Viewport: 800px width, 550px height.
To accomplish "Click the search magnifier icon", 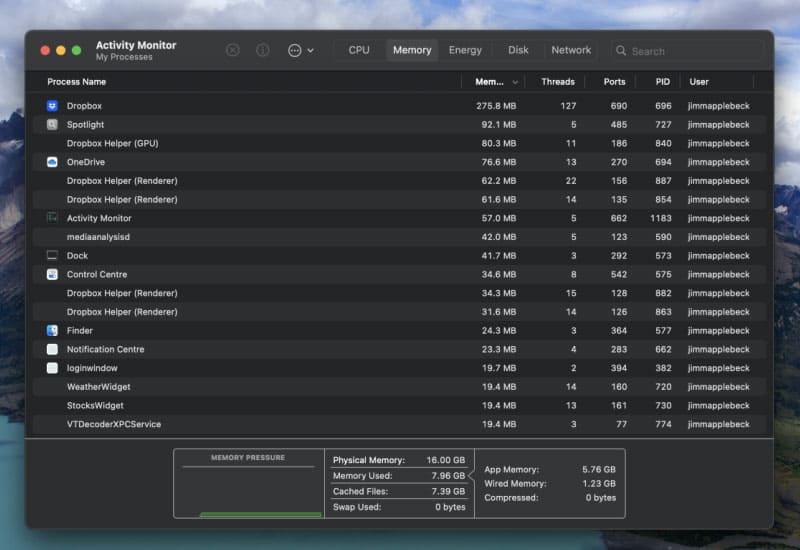I will click(x=621, y=51).
